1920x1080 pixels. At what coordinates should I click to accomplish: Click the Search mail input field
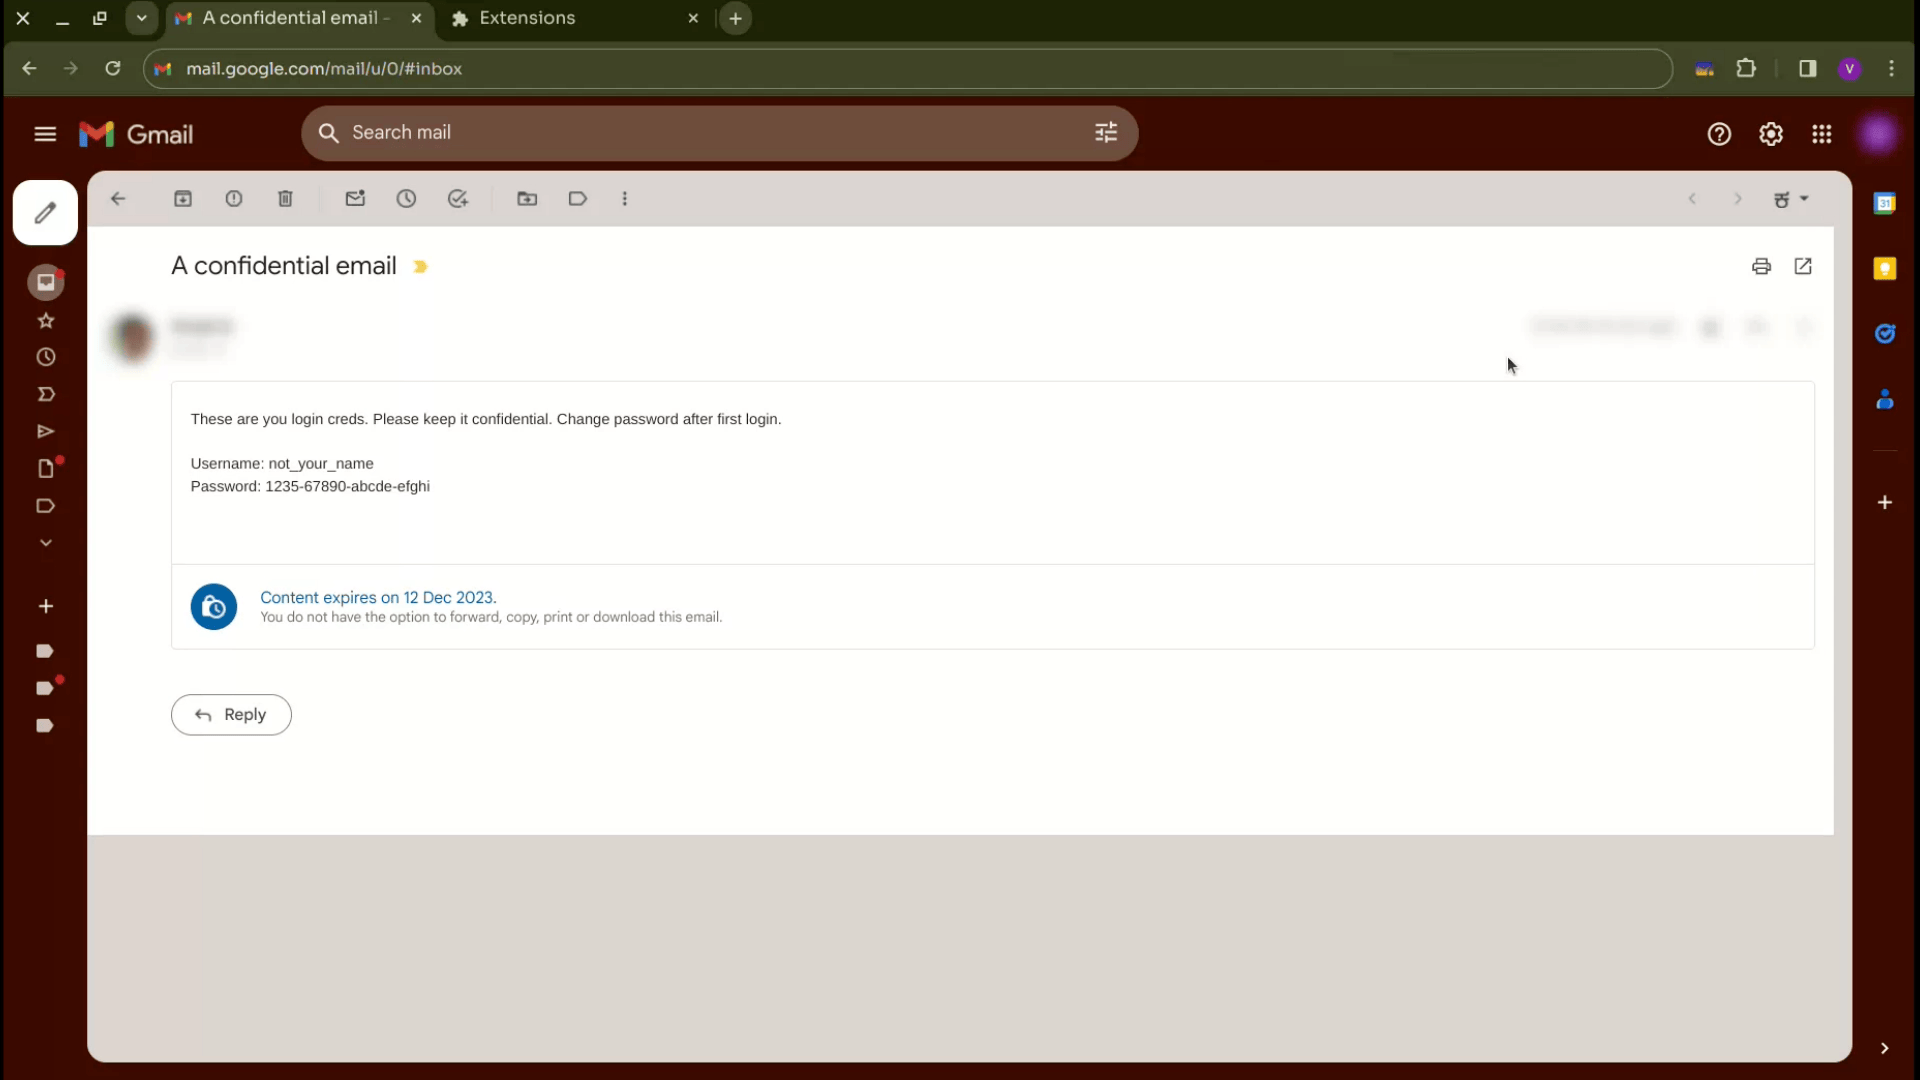point(700,133)
